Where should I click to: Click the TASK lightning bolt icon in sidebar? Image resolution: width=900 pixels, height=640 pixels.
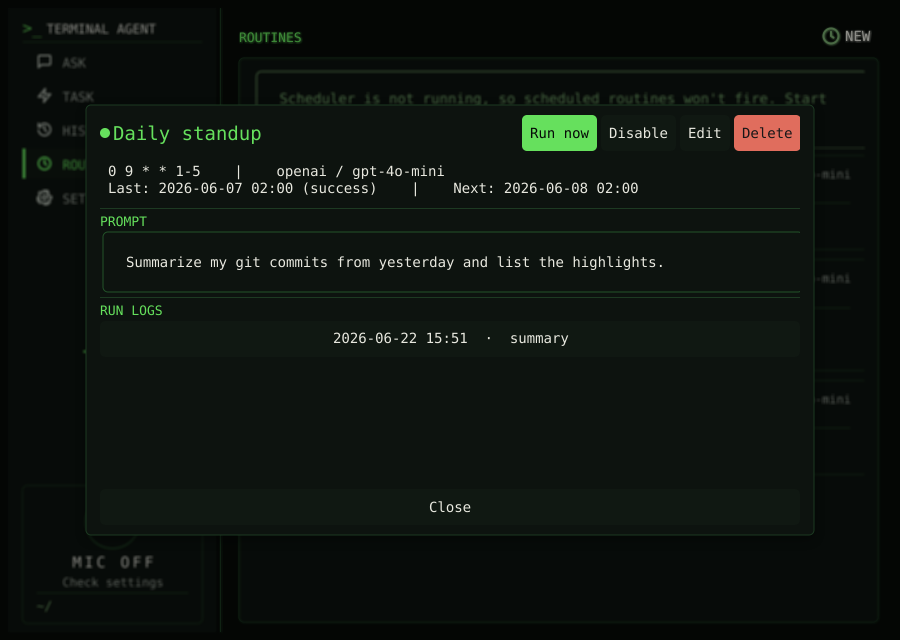click(x=44, y=95)
